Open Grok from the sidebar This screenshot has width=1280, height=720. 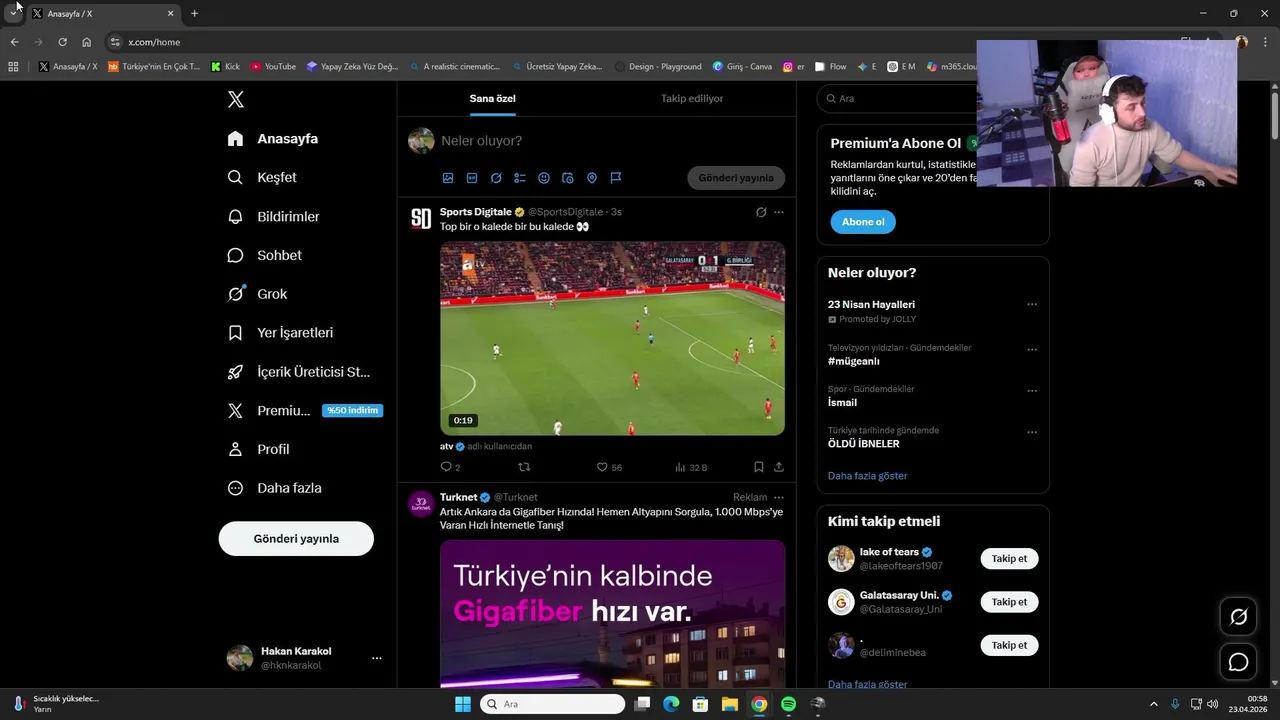point(257,294)
